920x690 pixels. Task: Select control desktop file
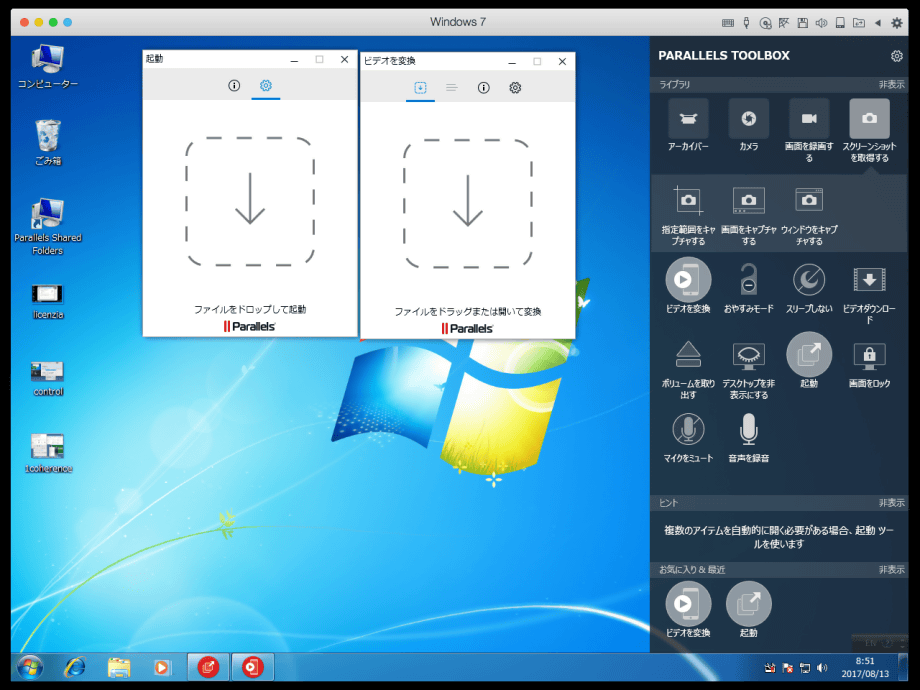[x=48, y=379]
